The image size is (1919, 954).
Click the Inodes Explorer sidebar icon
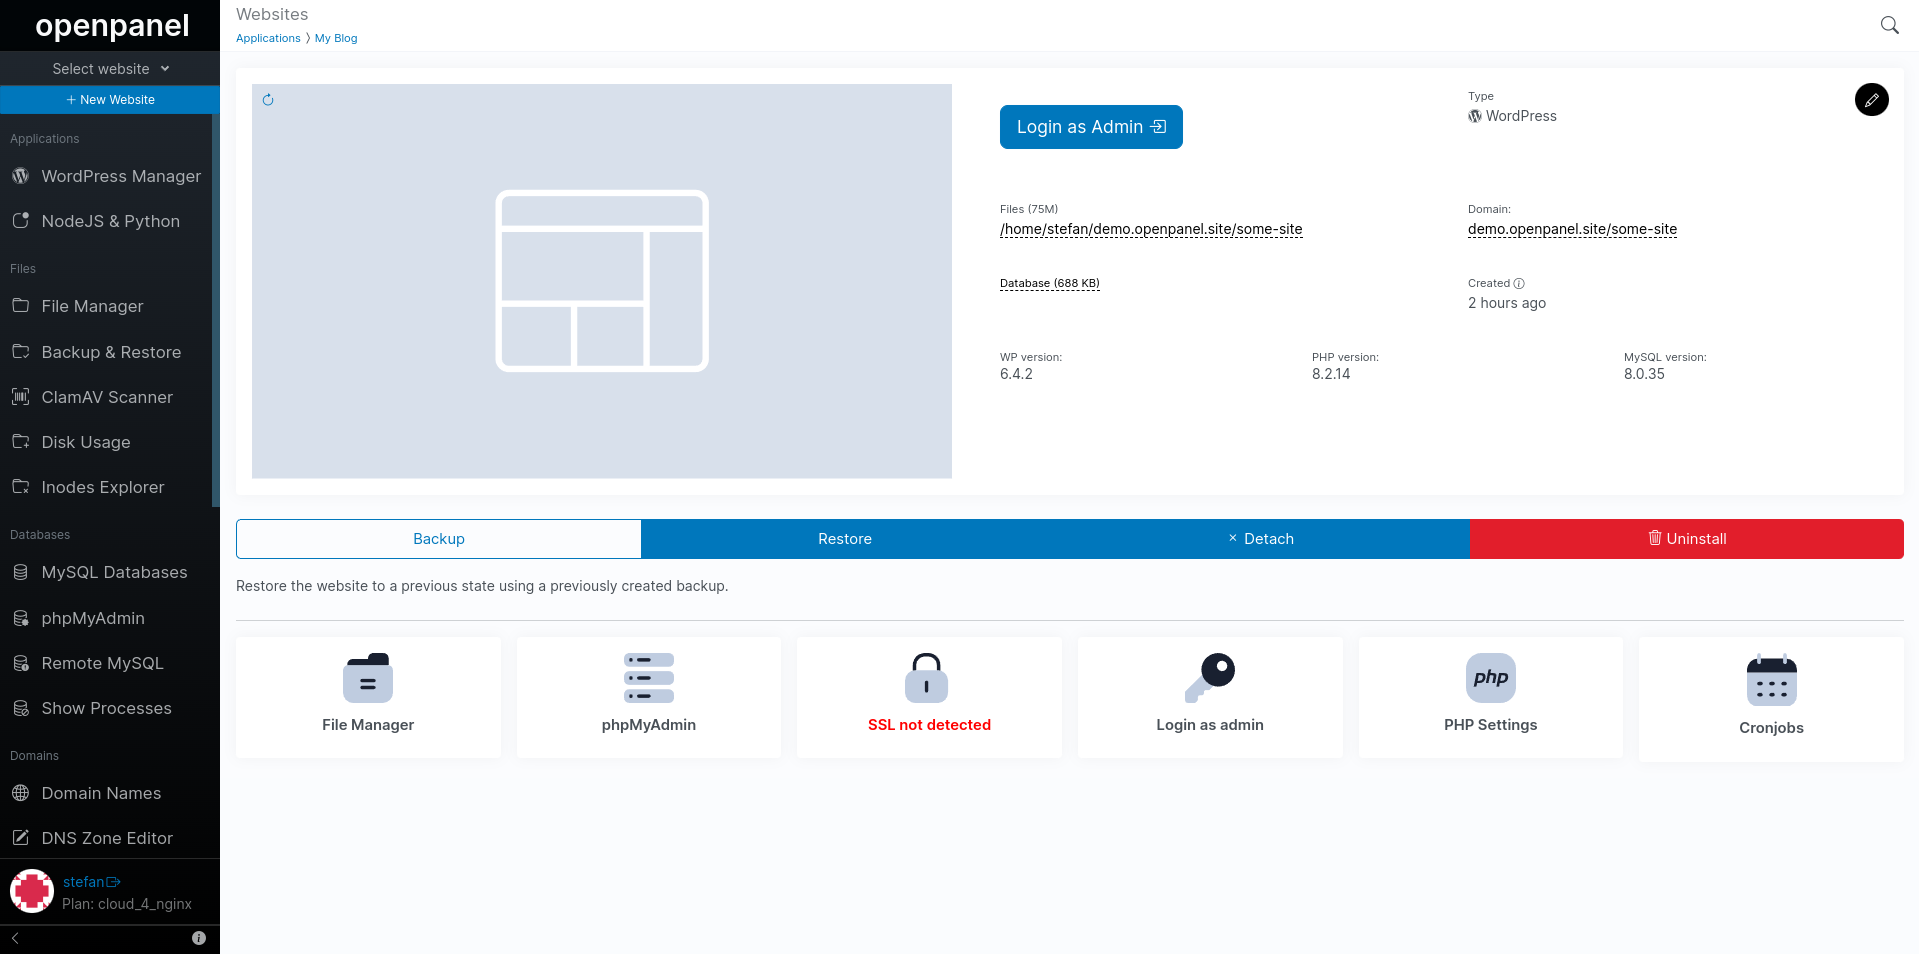pyautogui.click(x=21, y=486)
